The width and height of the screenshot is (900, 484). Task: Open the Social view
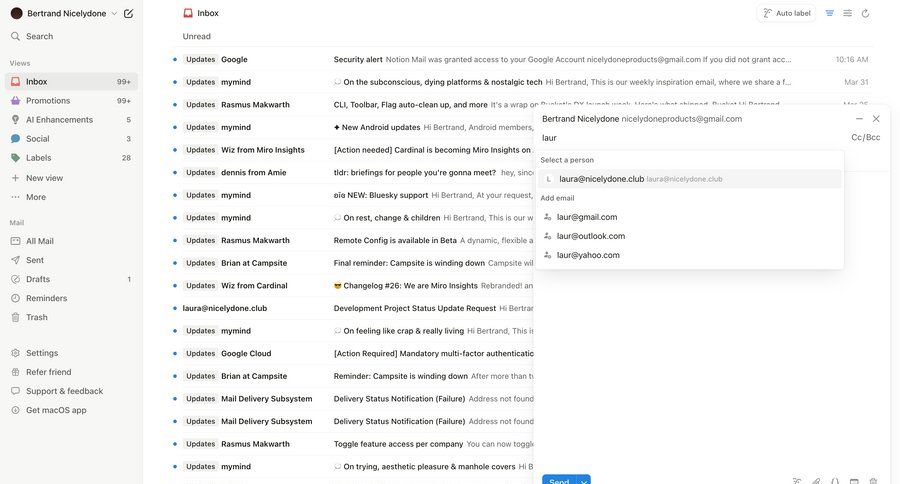(71, 138)
